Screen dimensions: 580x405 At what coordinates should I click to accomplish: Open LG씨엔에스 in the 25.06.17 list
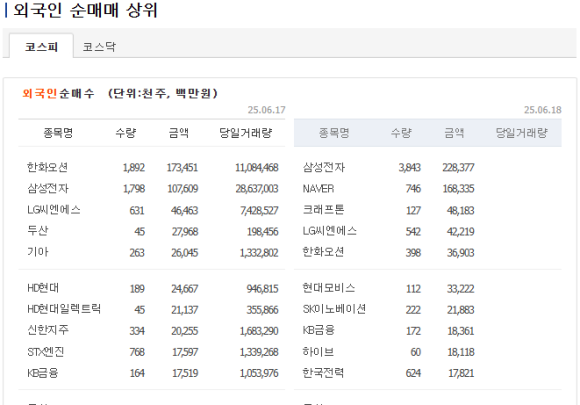tap(54, 210)
